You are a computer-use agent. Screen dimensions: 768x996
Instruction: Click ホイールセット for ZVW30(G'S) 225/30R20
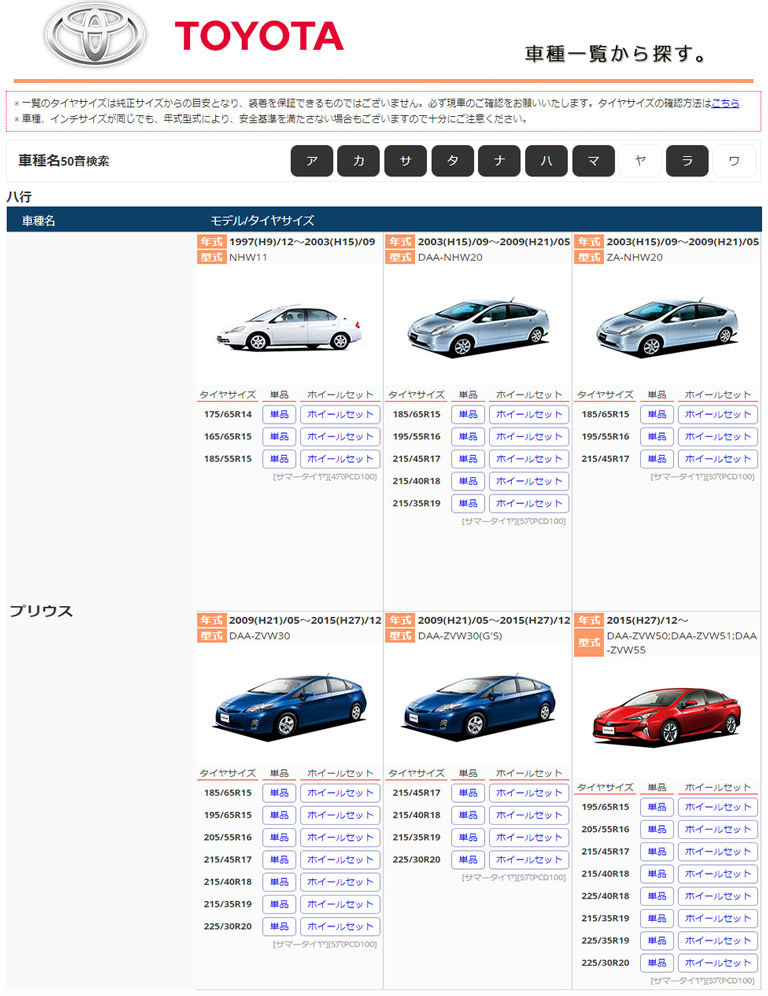coord(529,859)
